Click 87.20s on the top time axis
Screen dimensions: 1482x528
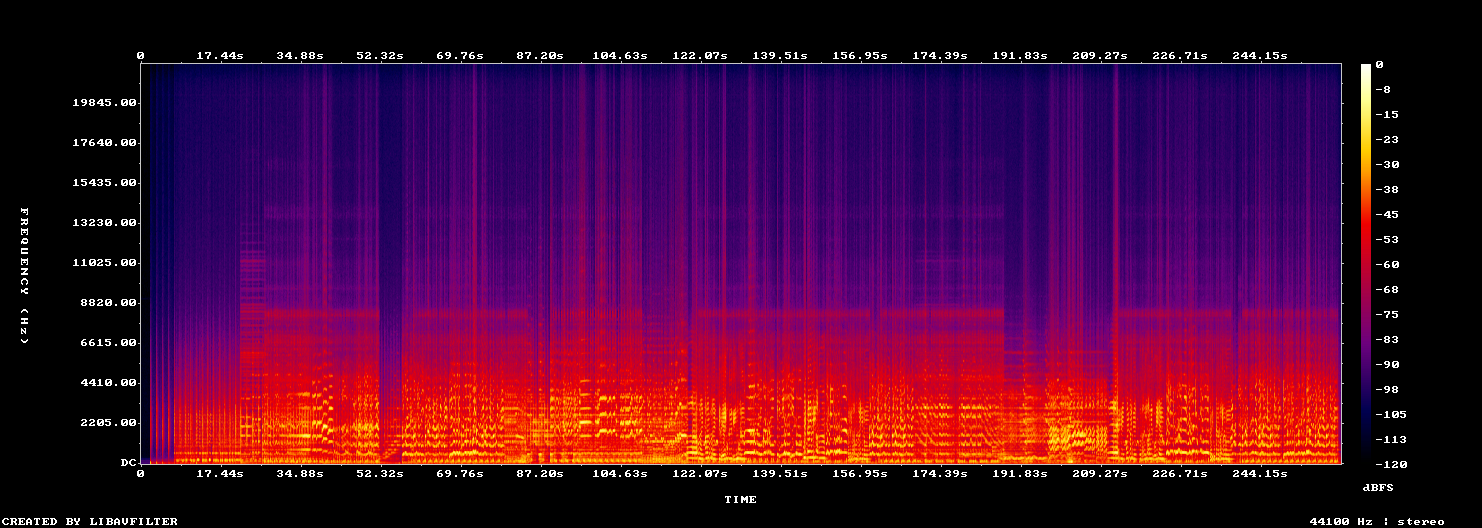pos(540,55)
